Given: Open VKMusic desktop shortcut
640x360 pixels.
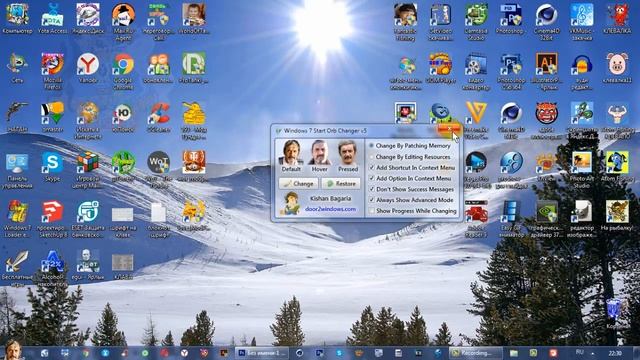Looking at the screenshot, I should click(x=582, y=22).
